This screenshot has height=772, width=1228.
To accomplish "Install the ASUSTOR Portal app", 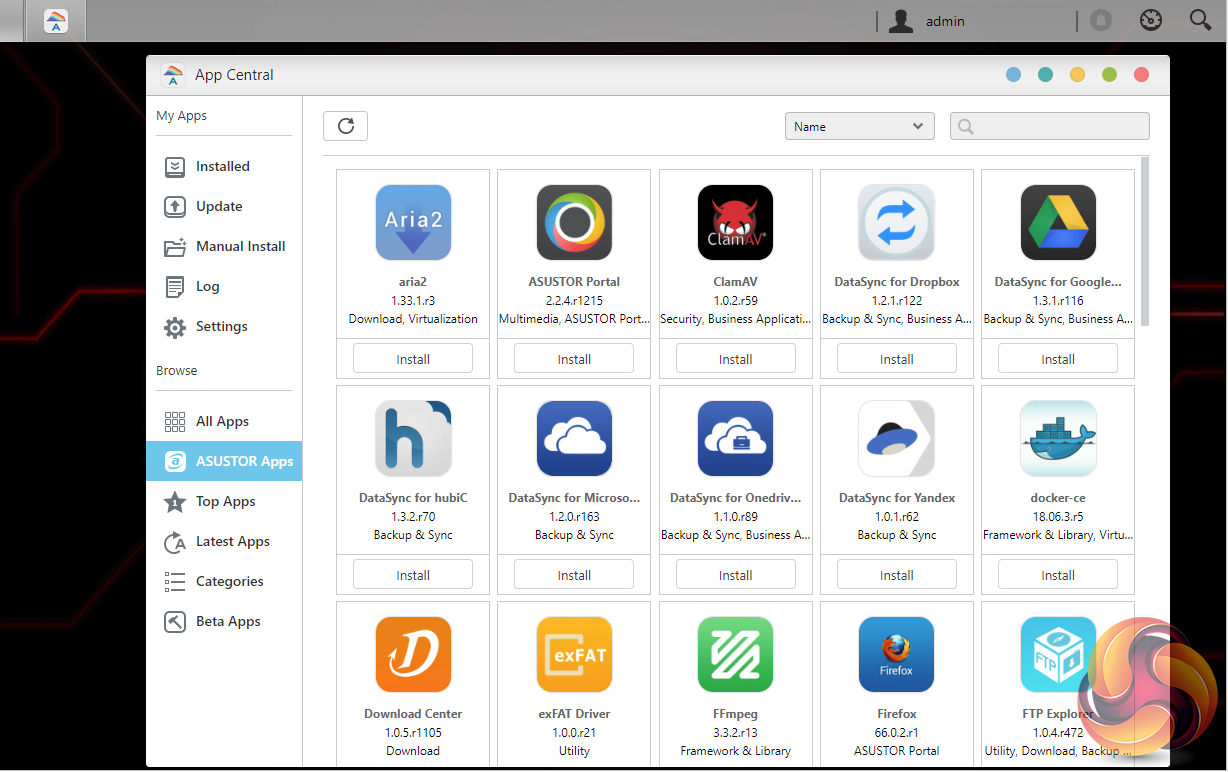I will [574, 359].
